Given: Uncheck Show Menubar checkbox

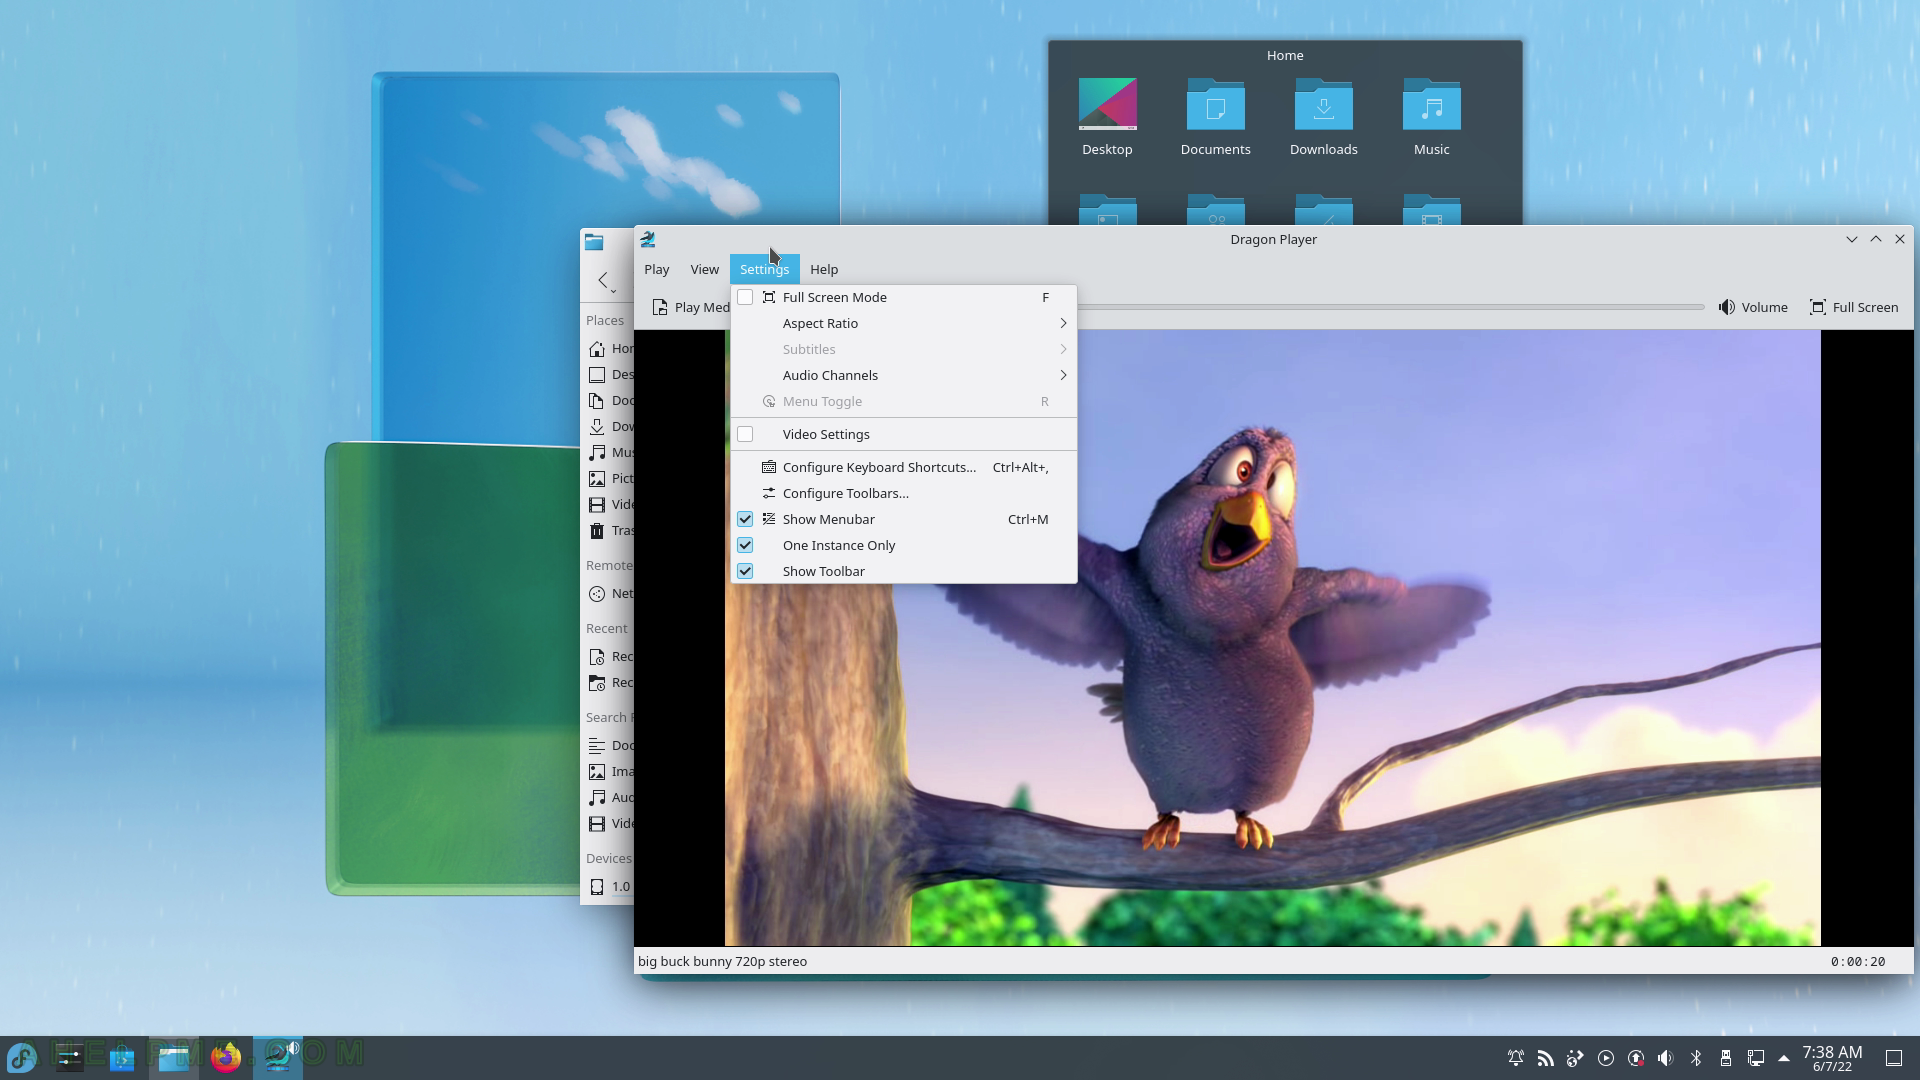Looking at the screenshot, I should click(x=745, y=519).
